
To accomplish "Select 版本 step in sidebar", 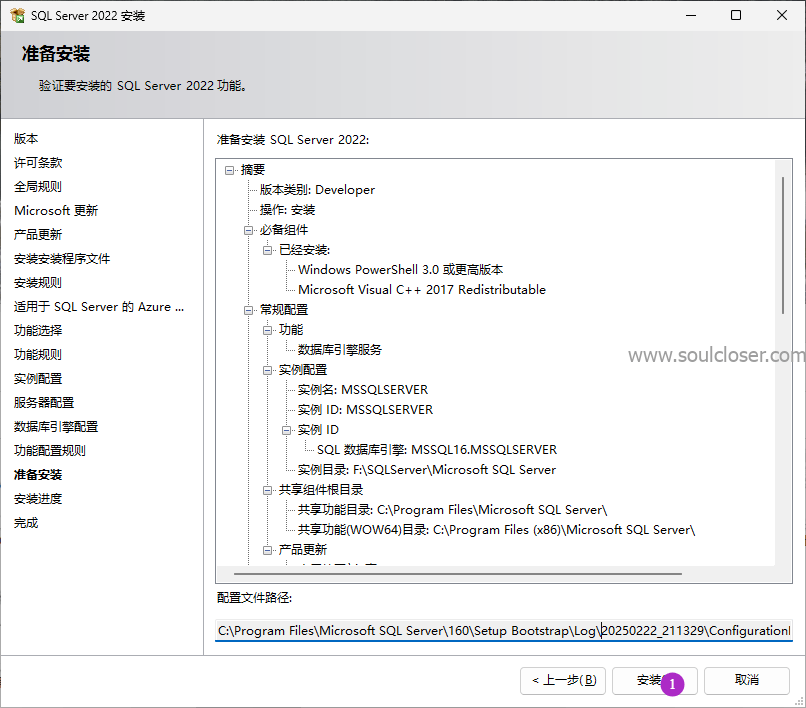I will click(x=26, y=139).
